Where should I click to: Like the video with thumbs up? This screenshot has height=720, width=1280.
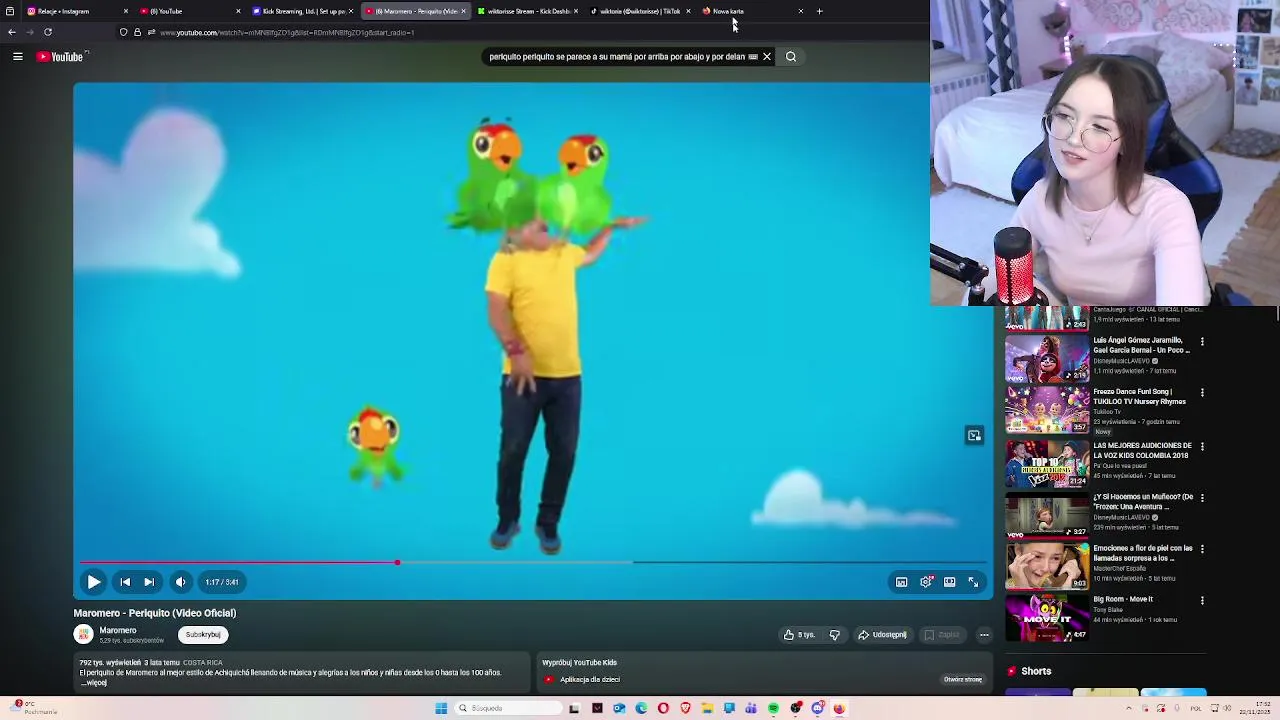pos(799,634)
